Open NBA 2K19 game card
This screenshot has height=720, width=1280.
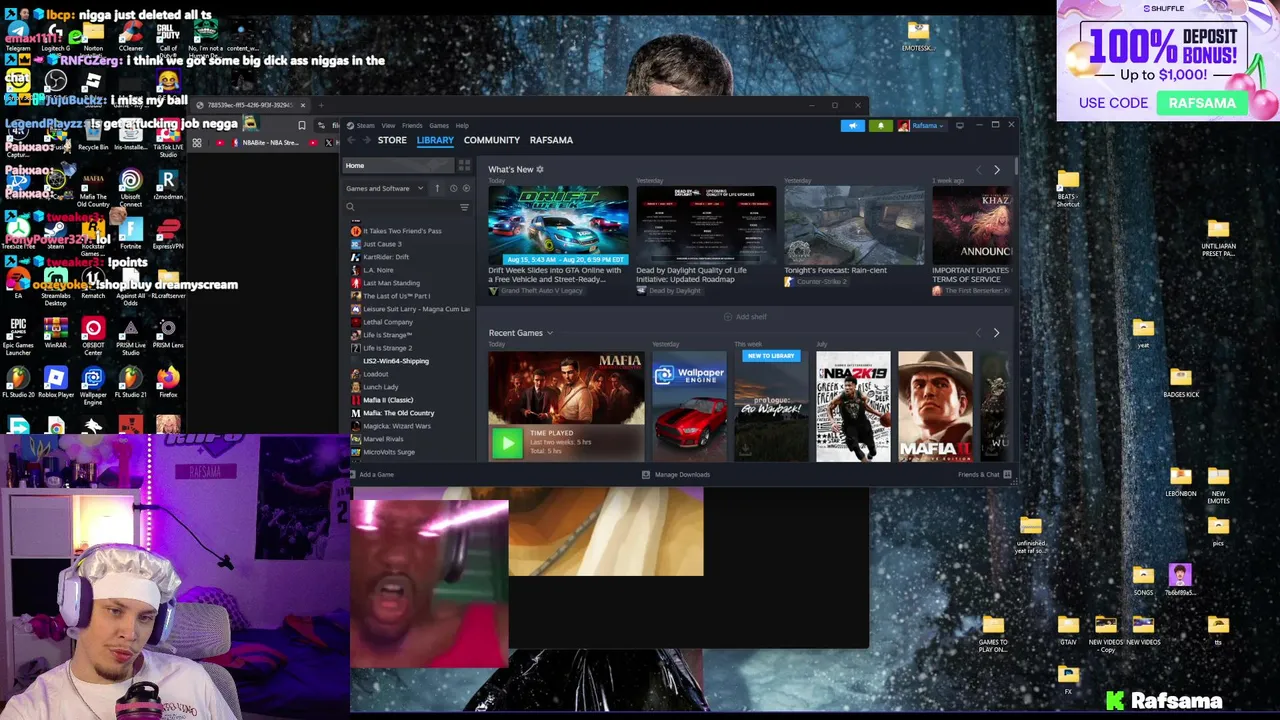pos(853,406)
